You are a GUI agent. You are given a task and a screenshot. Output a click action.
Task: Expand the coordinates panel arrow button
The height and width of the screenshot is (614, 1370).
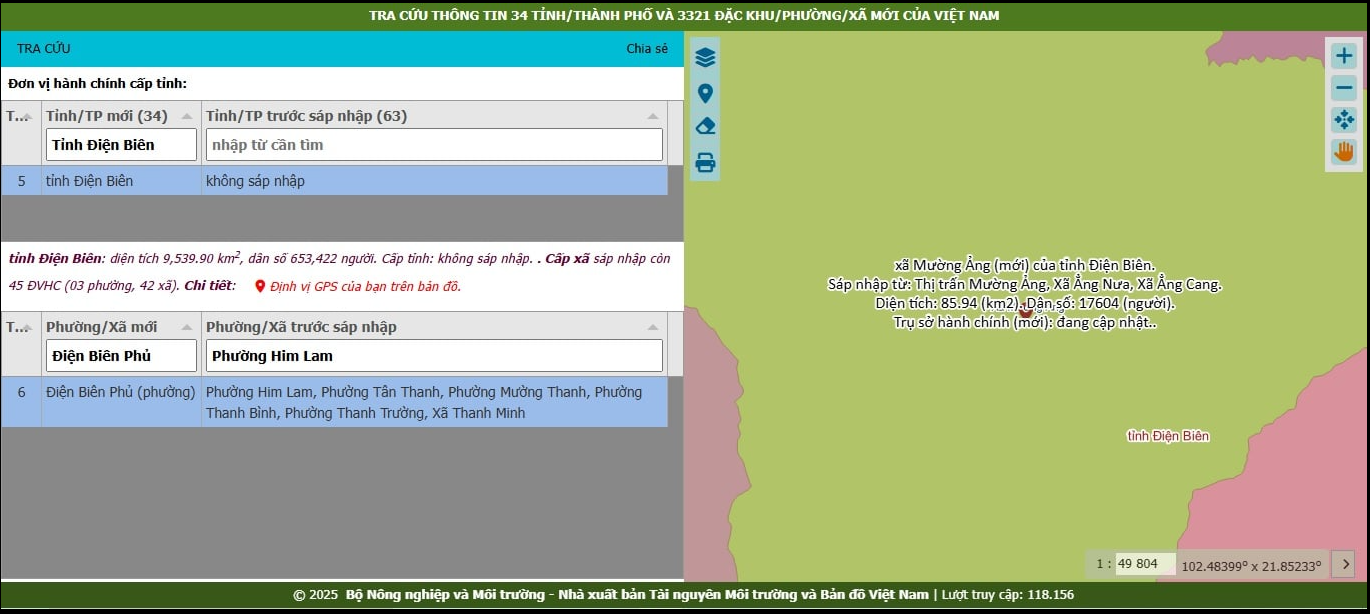click(x=1343, y=564)
